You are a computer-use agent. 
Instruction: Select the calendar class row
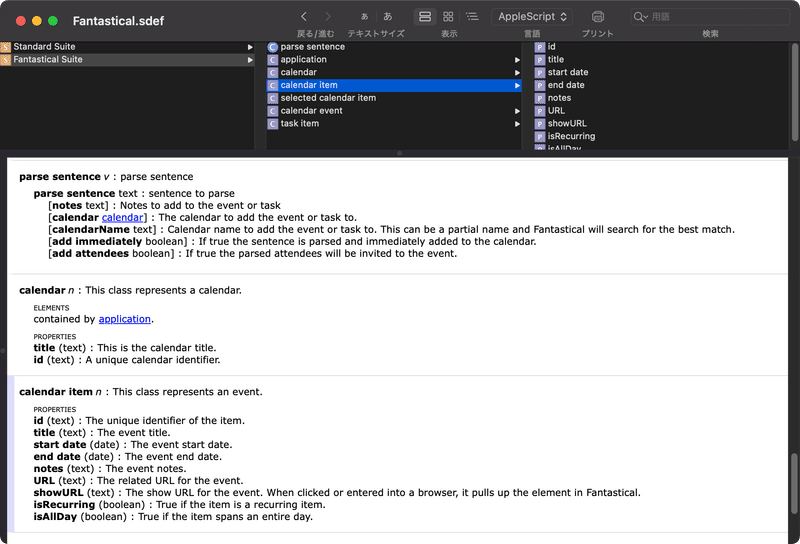click(394, 72)
